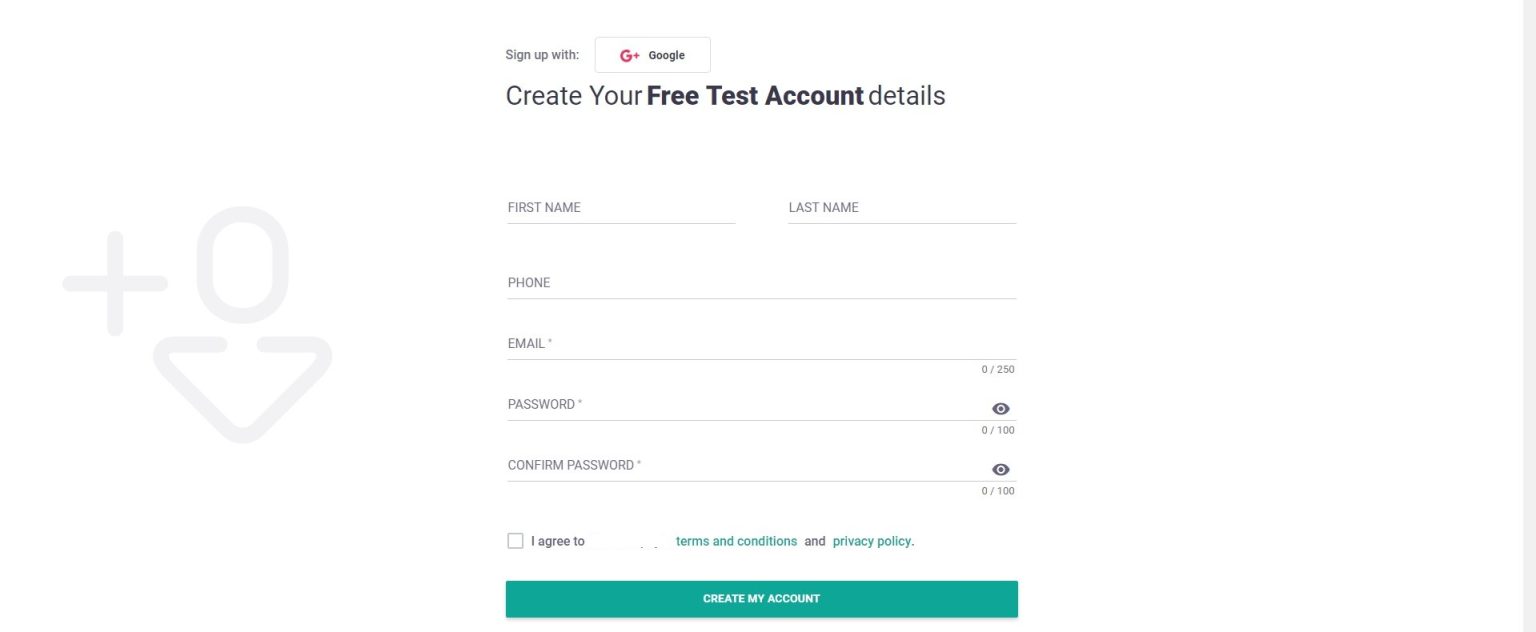Screen dimensions: 1536x632
Task: Click the 0 / 100 password character counter
Action: coord(998,430)
